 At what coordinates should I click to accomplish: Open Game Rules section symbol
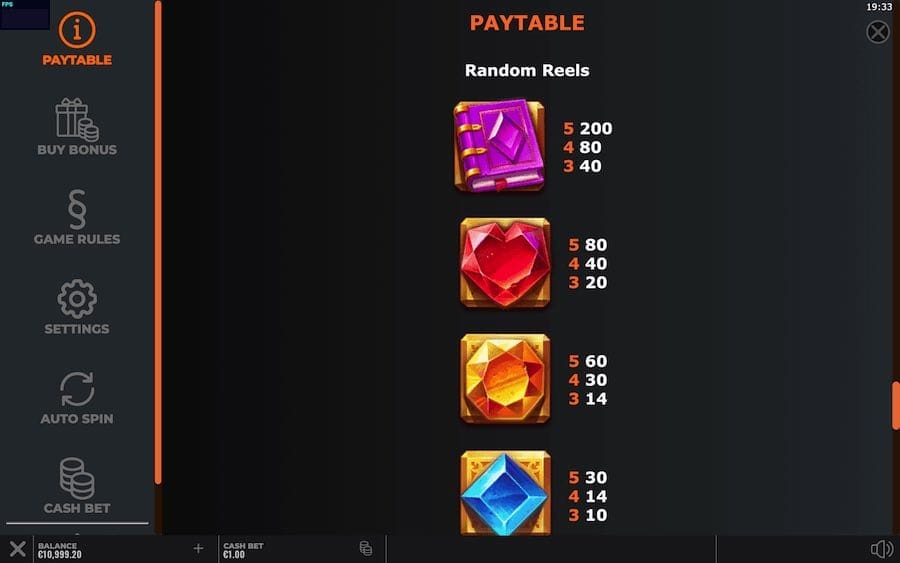(77, 209)
